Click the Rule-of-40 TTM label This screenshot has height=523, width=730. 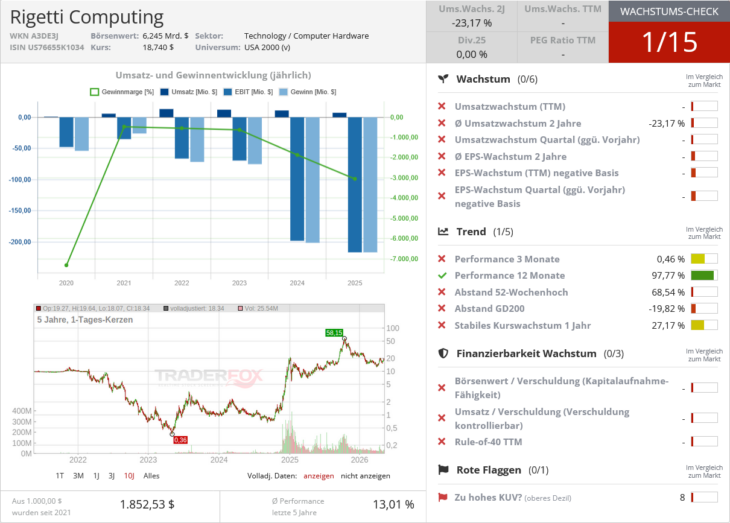point(488,441)
